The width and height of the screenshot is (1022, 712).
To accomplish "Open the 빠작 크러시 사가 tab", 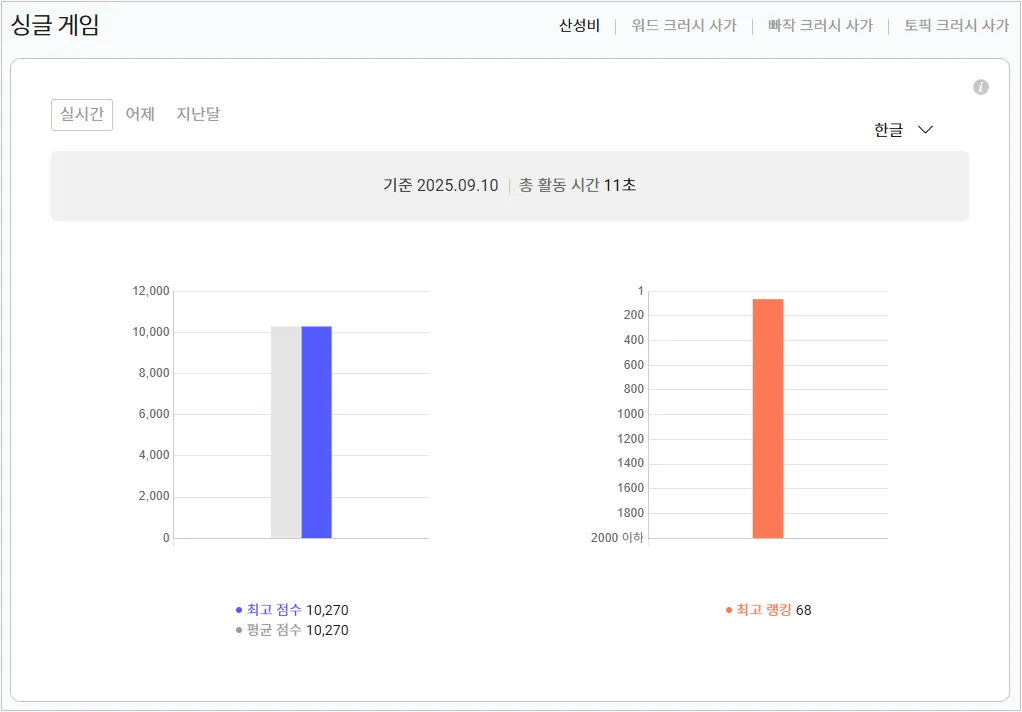I will point(820,26).
